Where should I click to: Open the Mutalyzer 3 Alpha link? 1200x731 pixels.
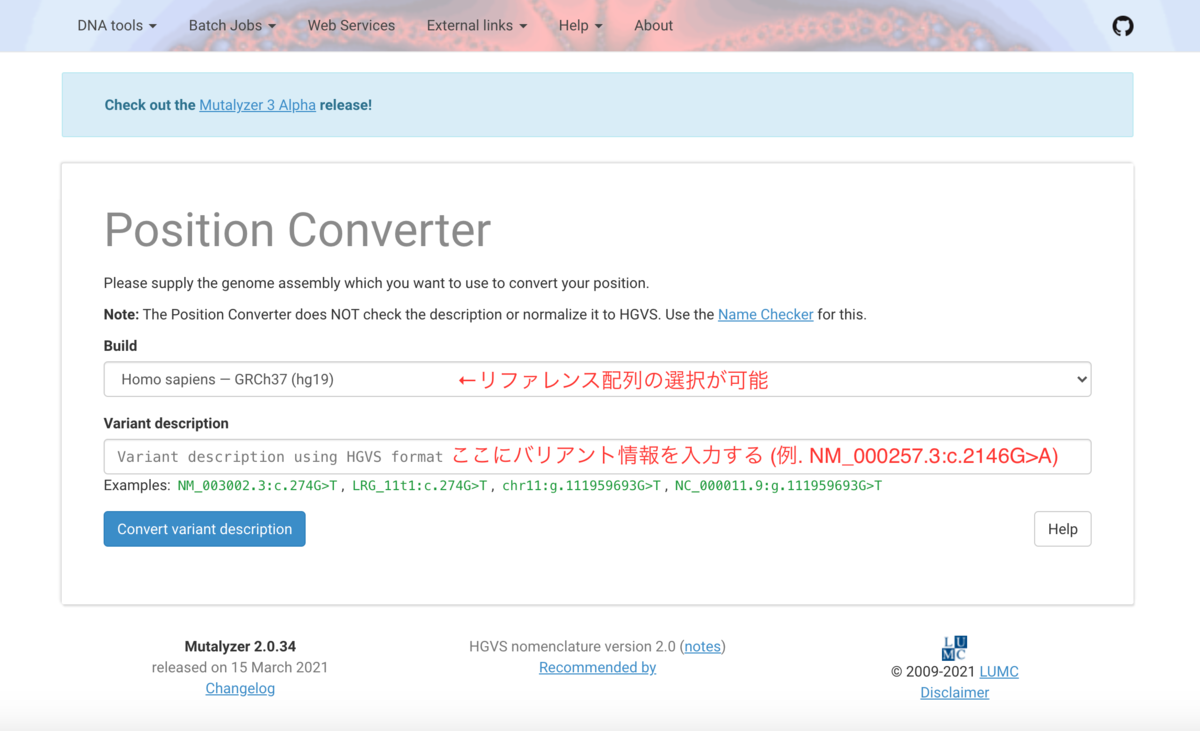(257, 105)
